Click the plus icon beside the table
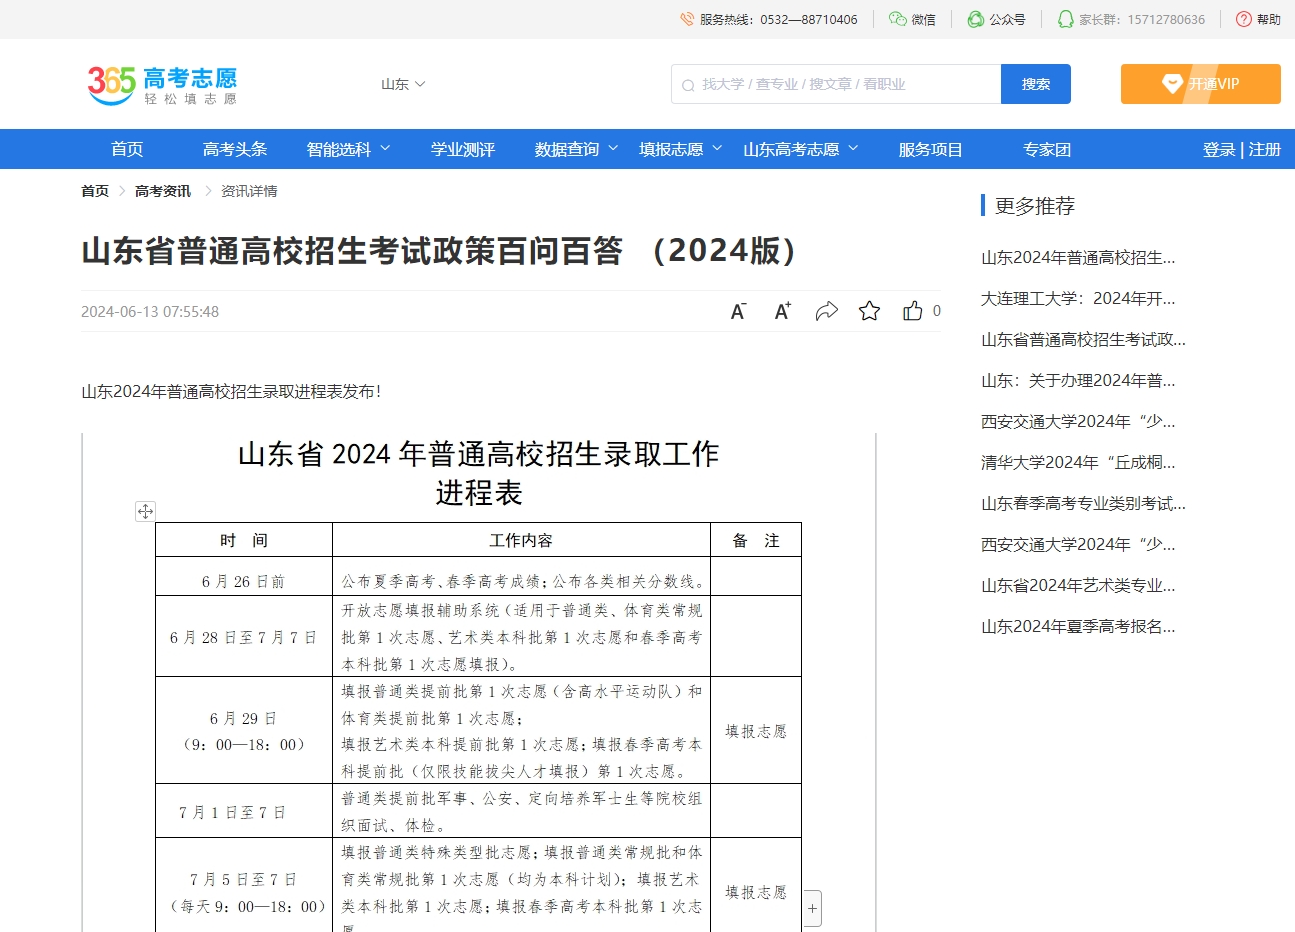The image size is (1295, 932). [x=812, y=908]
